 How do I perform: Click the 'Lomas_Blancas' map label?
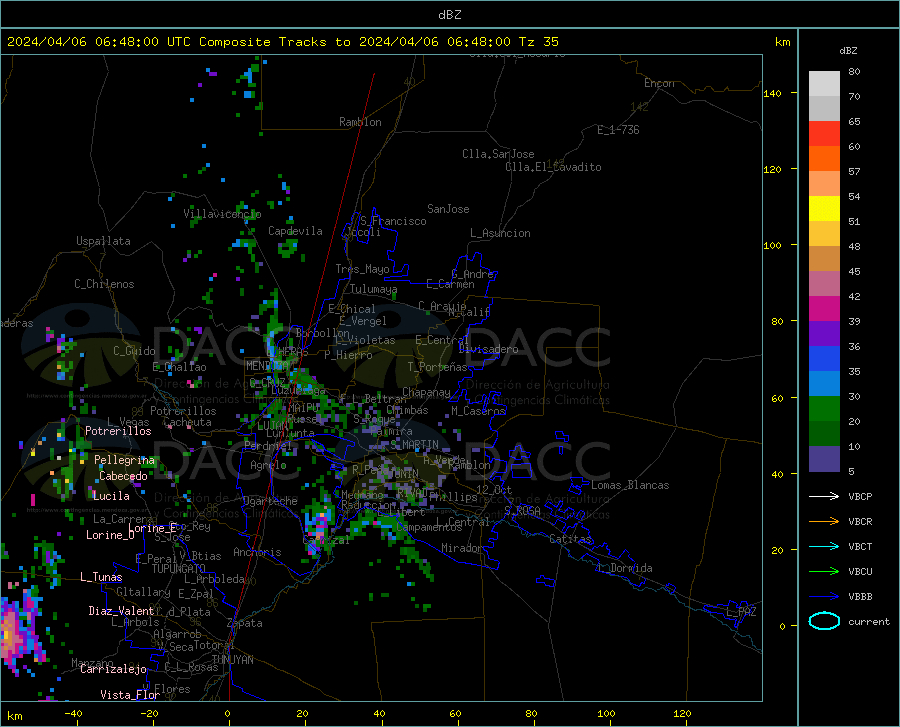pos(630,485)
